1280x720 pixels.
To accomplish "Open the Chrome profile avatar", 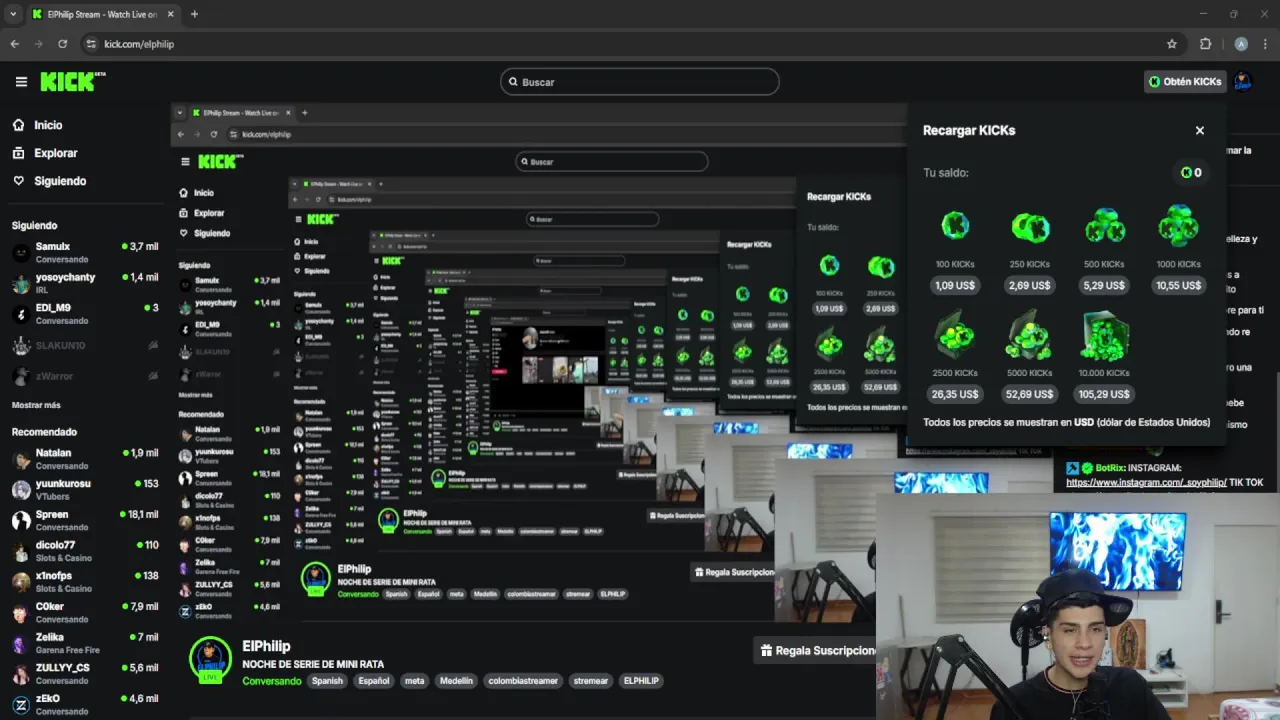I will [x=1241, y=44].
